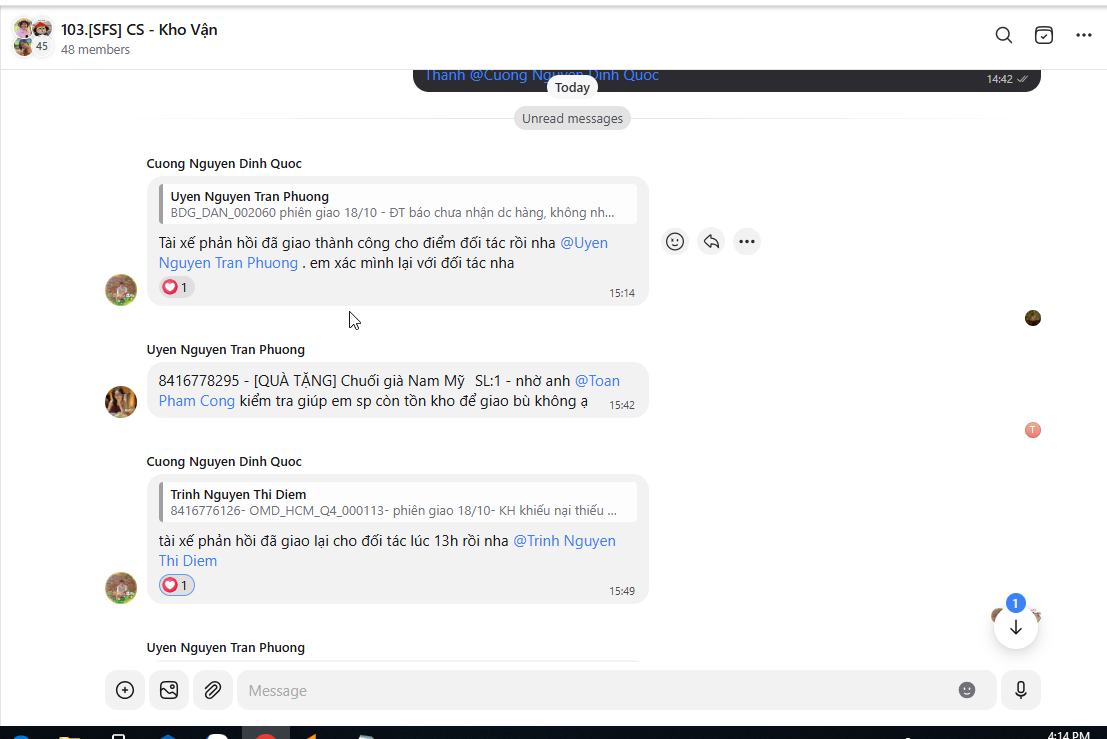Add emoji reaction to Cuong's 15:14 message
1107x739 pixels.
pos(675,241)
